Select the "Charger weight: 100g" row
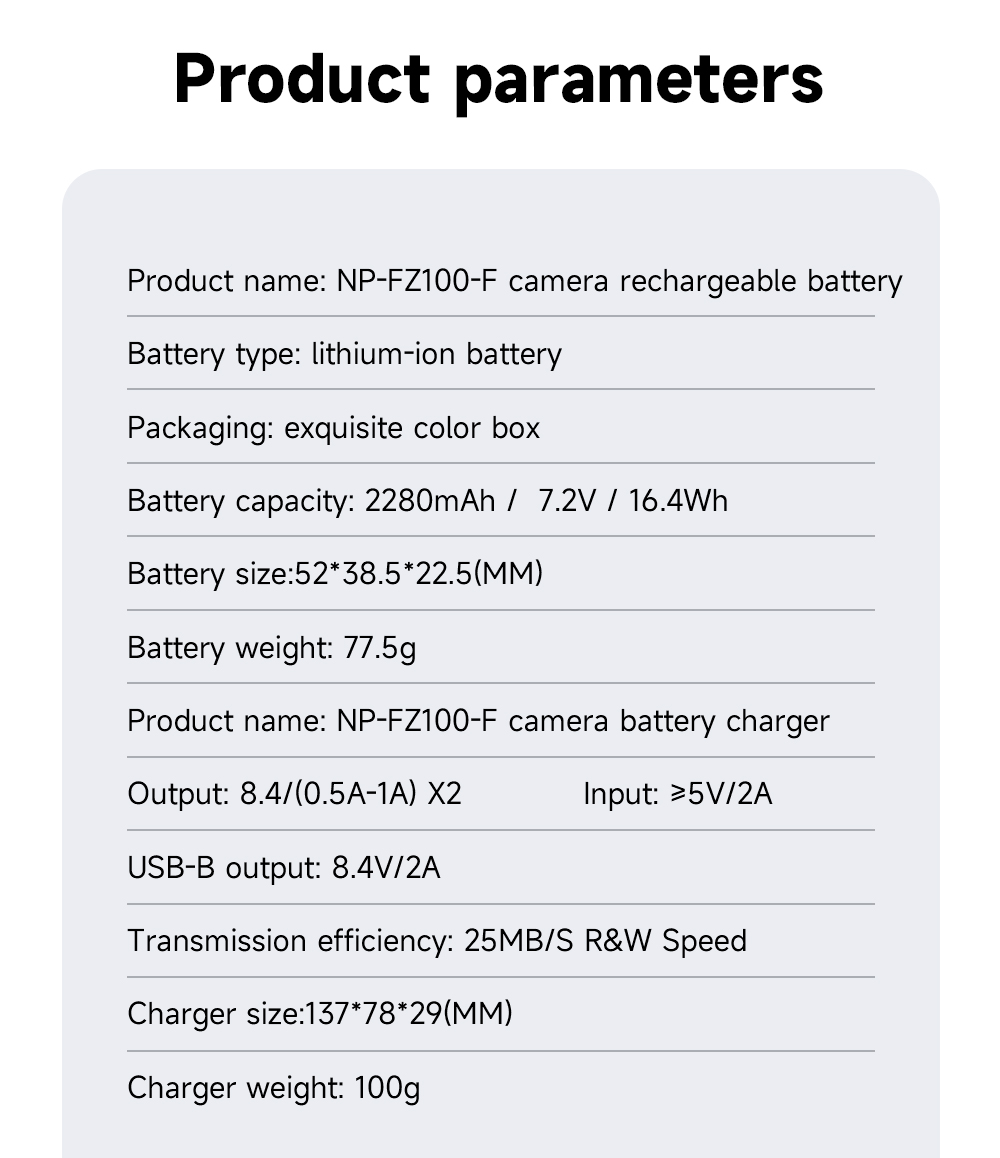This screenshot has height=1158, width=1000. pyautogui.click(x=273, y=1087)
